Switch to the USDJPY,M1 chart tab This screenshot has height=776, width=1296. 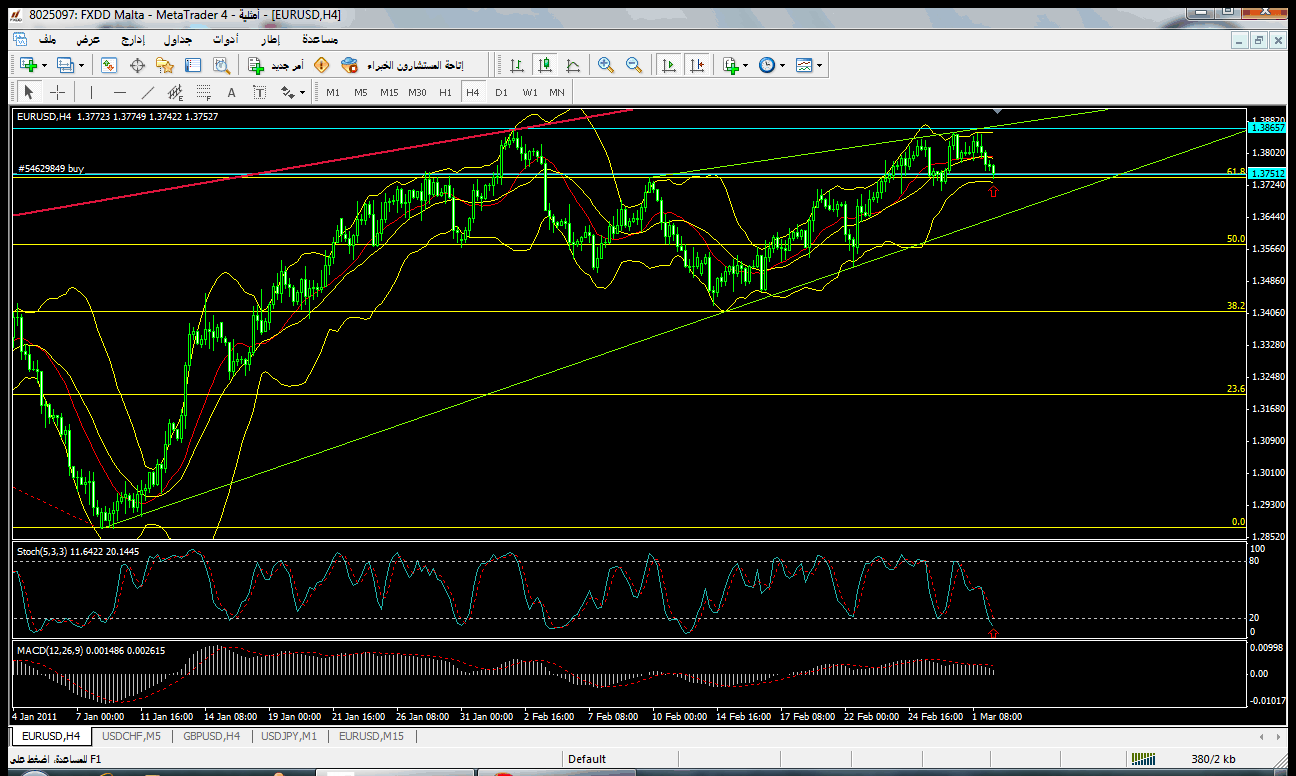pyautogui.click(x=288, y=736)
